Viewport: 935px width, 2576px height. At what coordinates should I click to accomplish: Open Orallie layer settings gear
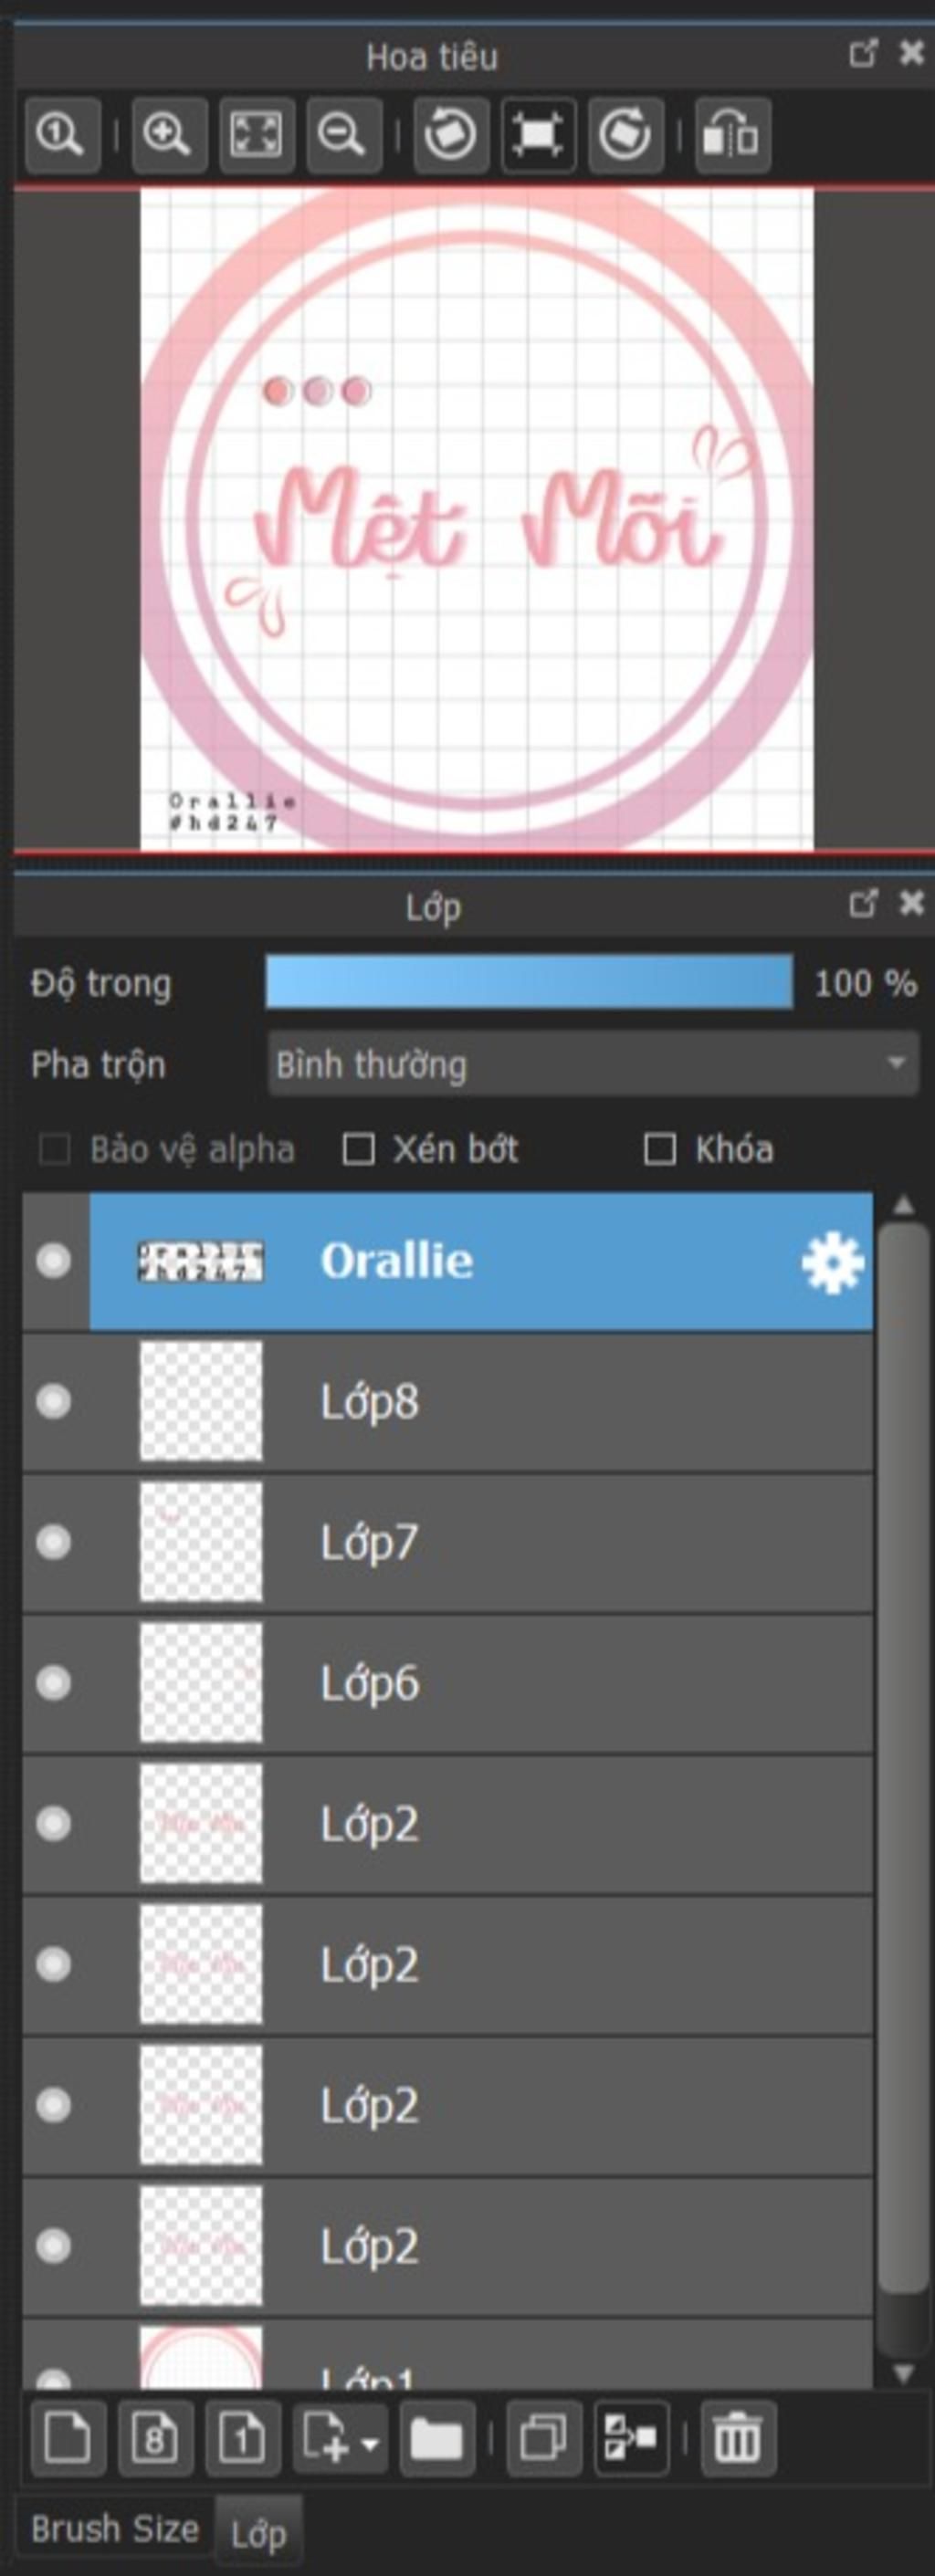click(x=832, y=1263)
